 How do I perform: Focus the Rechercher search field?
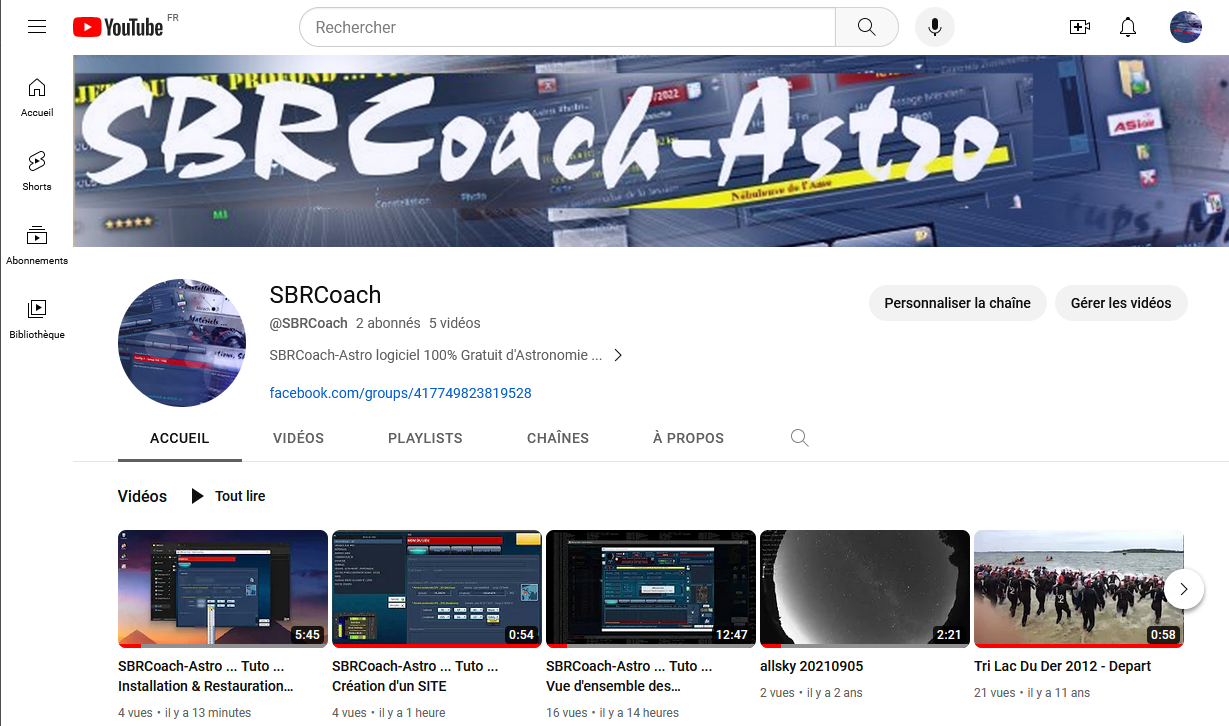click(567, 27)
